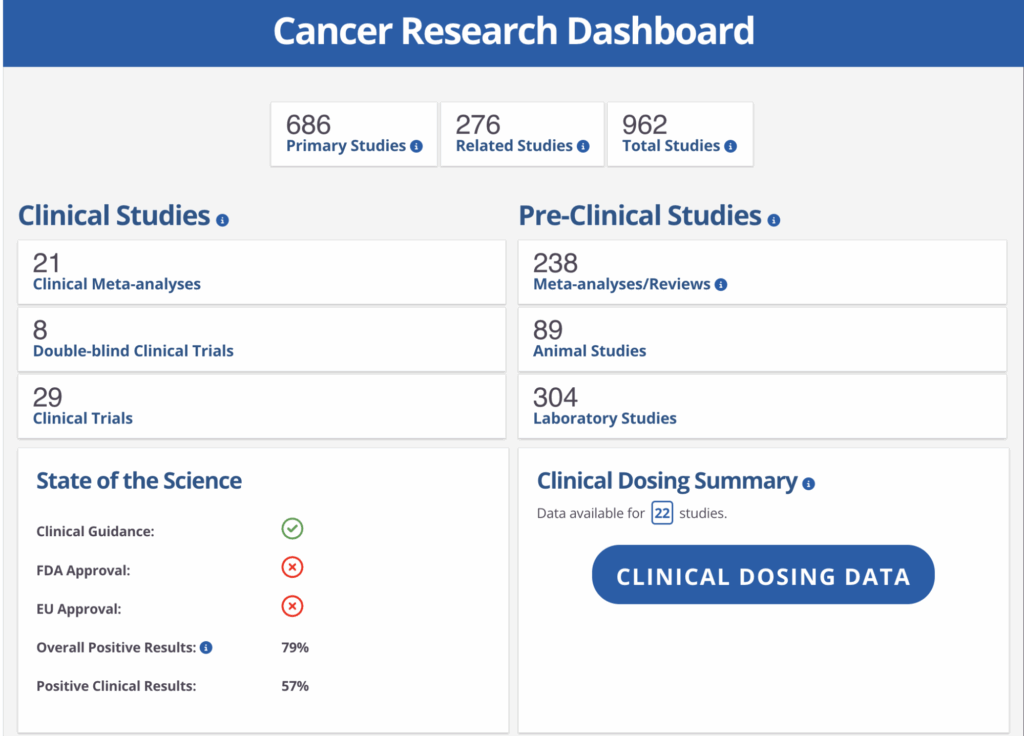Open the Animal Studies link
The width and height of the screenshot is (1024, 736).
(x=589, y=351)
